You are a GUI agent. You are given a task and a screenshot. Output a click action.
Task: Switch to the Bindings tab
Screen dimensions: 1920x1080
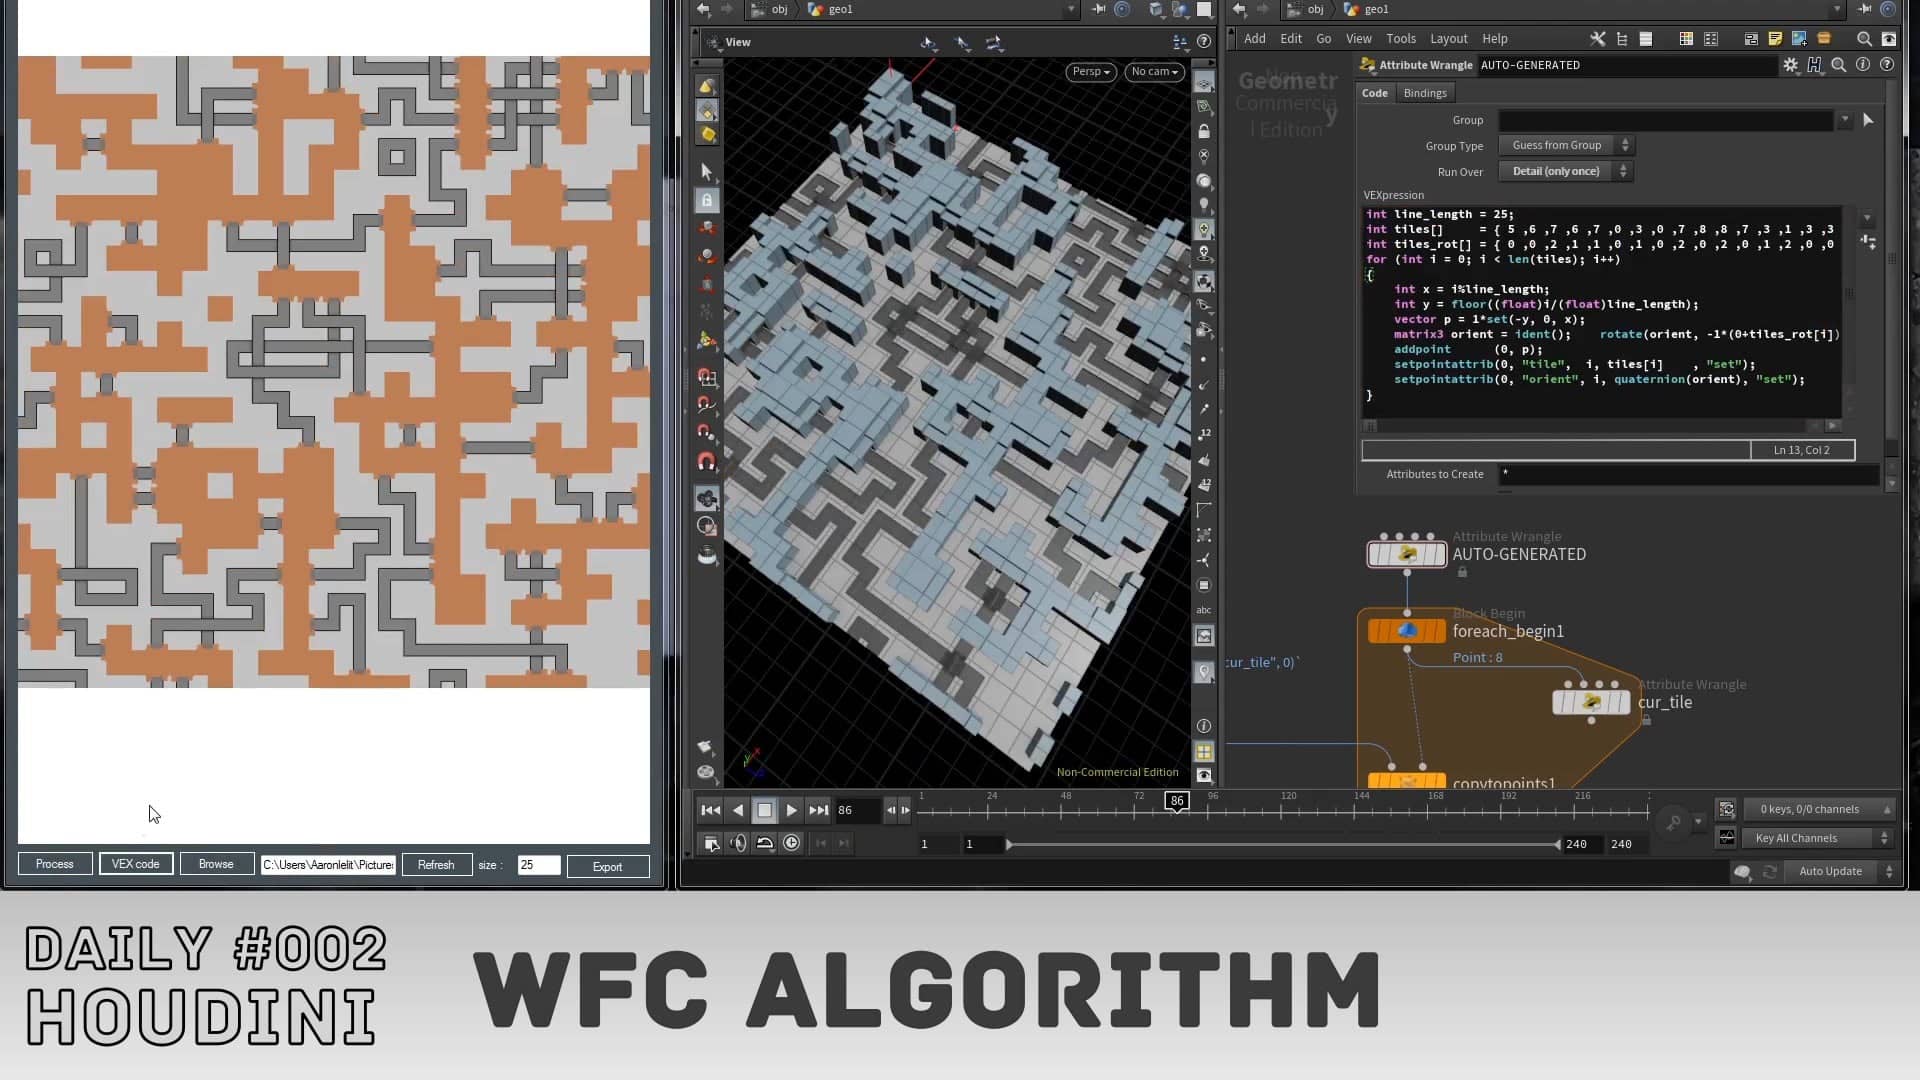(1424, 92)
